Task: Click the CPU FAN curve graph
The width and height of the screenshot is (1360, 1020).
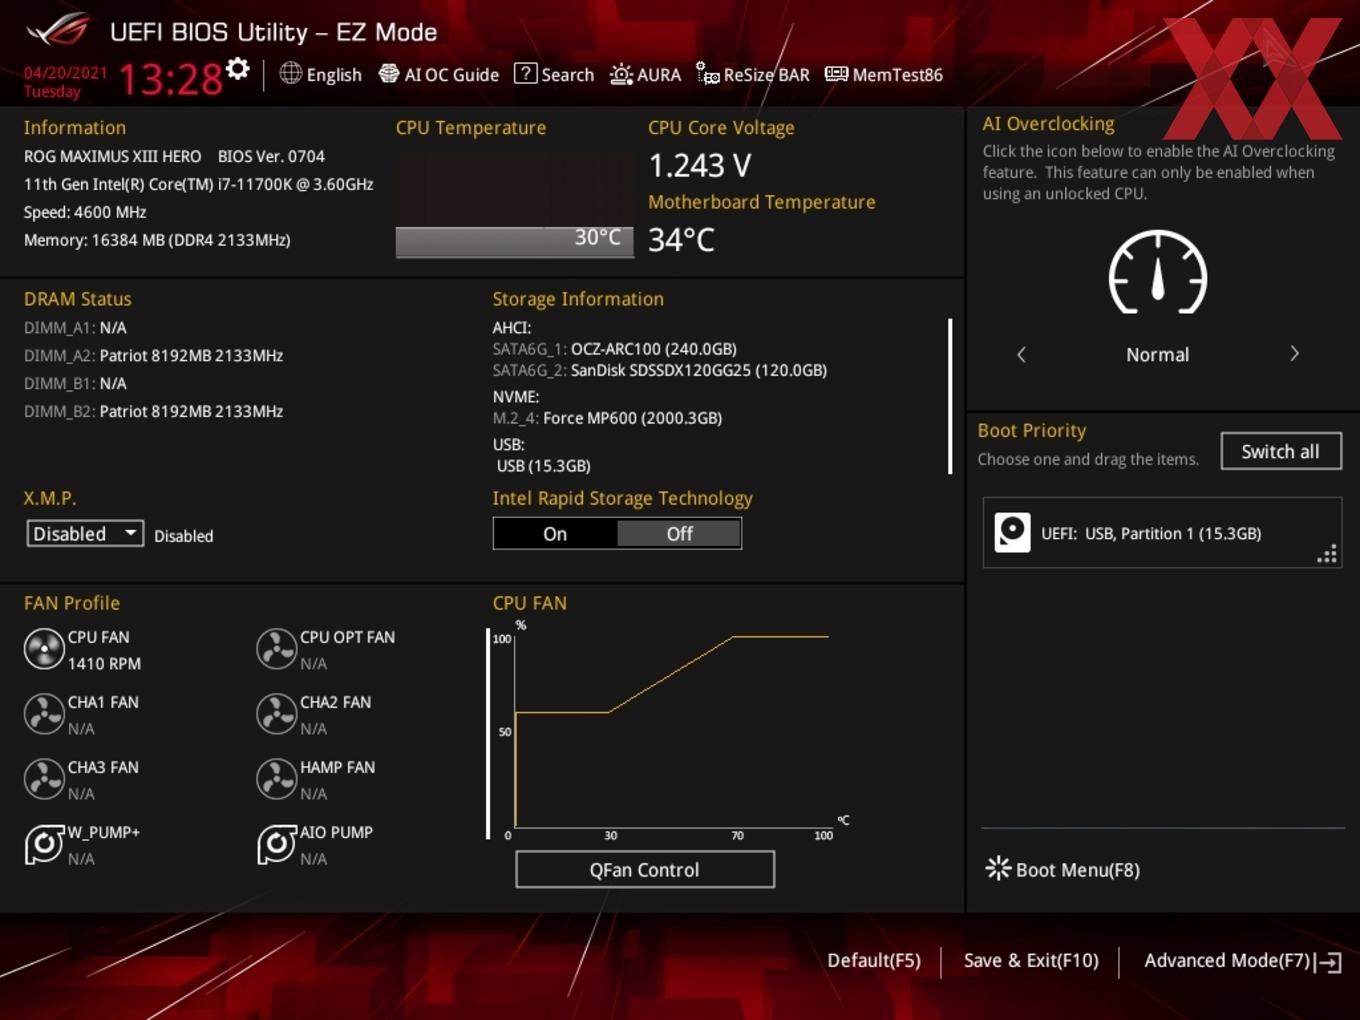Action: click(x=670, y=732)
